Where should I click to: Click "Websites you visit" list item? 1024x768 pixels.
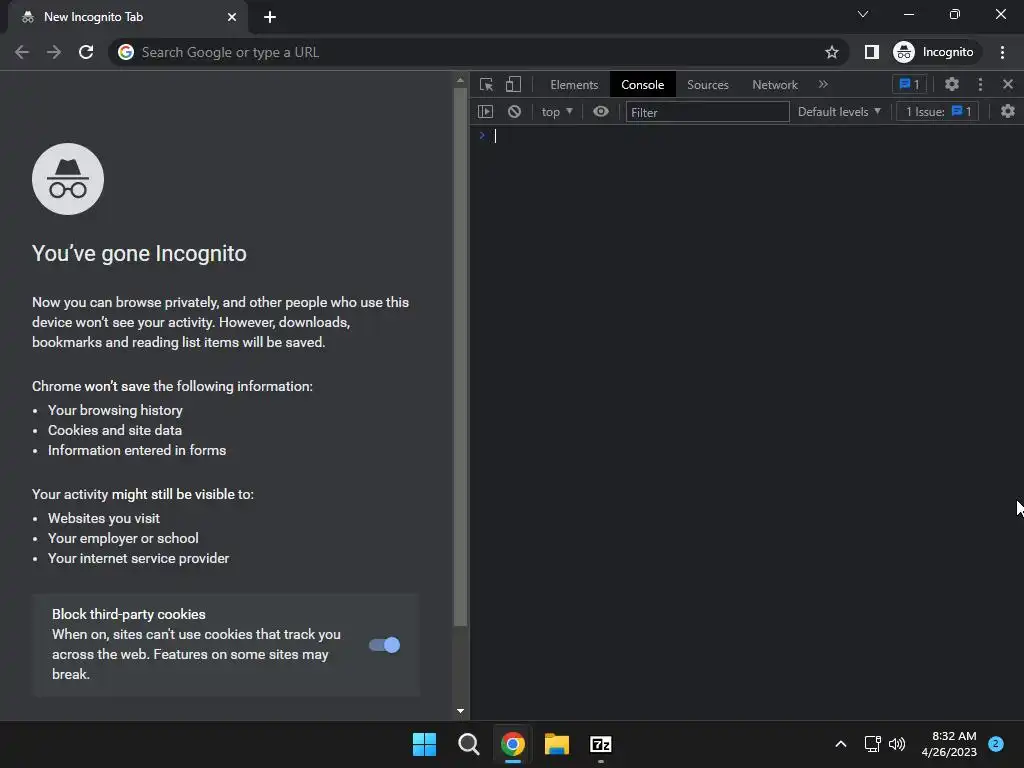[104, 519]
